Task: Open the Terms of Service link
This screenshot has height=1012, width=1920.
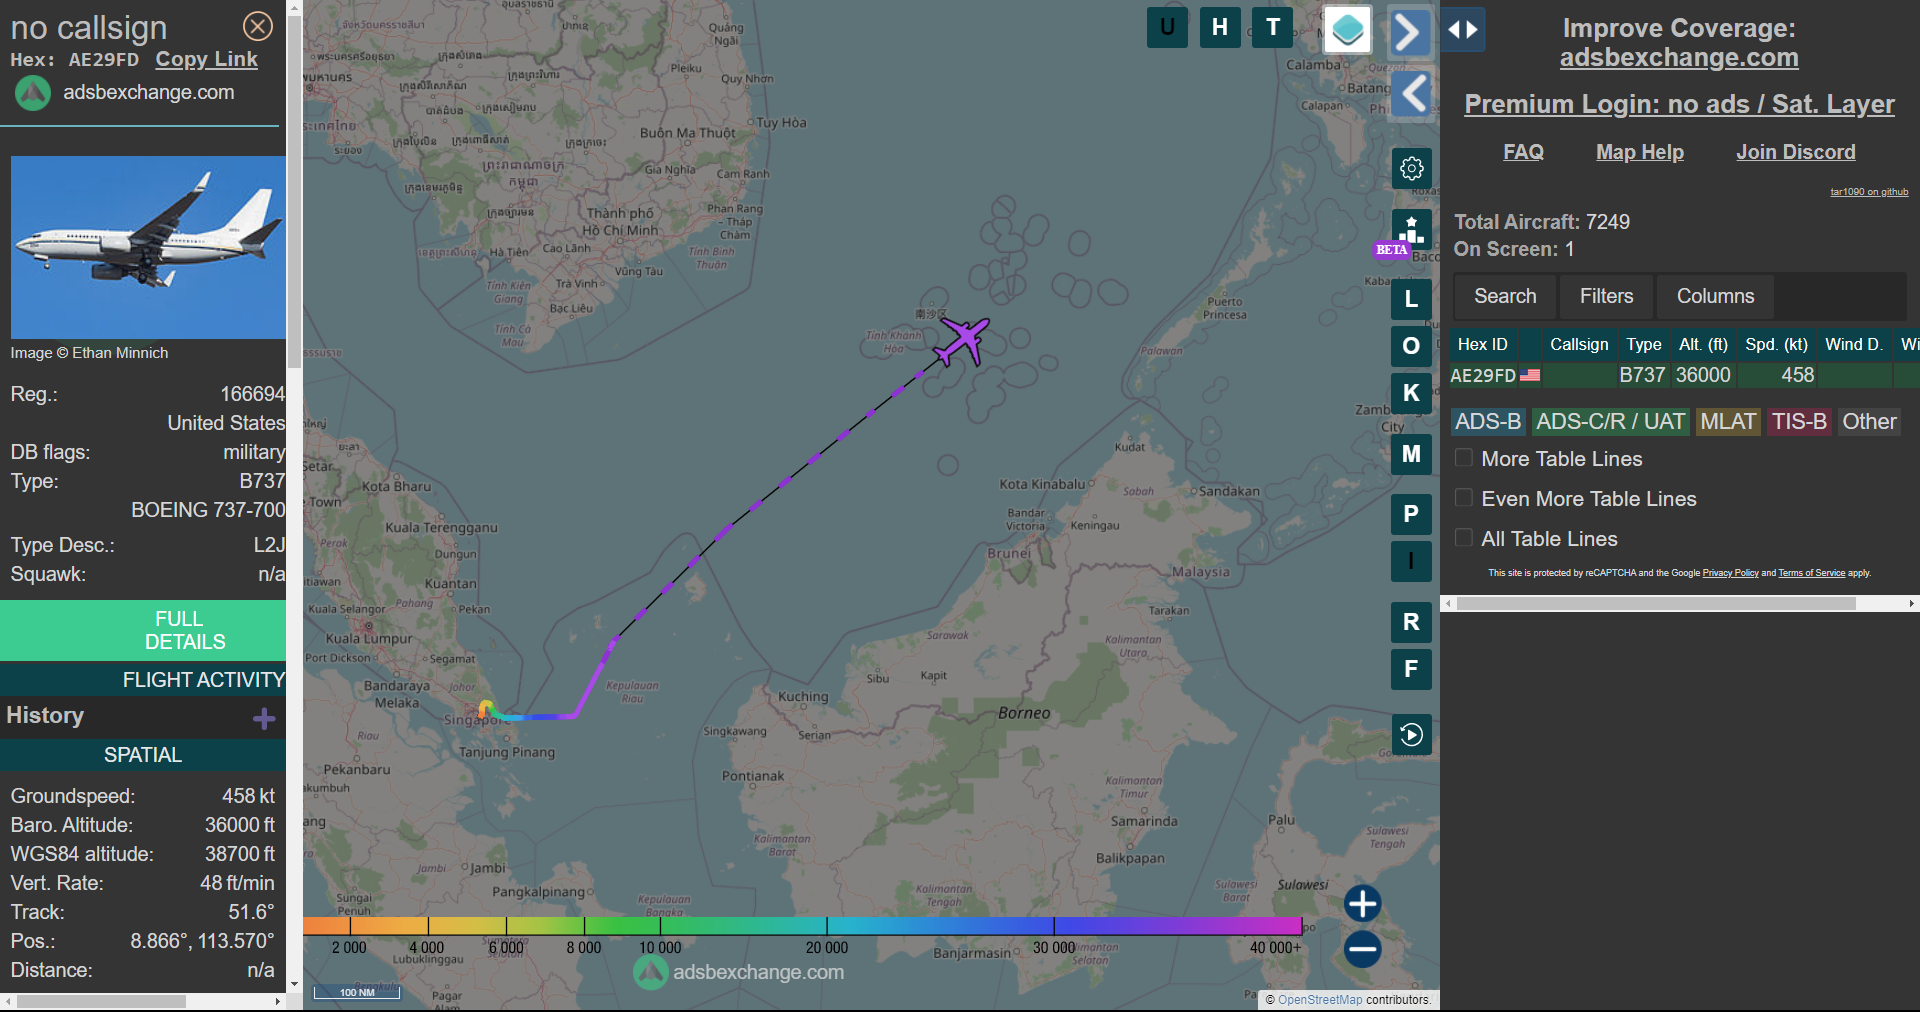Action: (x=1811, y=573)
